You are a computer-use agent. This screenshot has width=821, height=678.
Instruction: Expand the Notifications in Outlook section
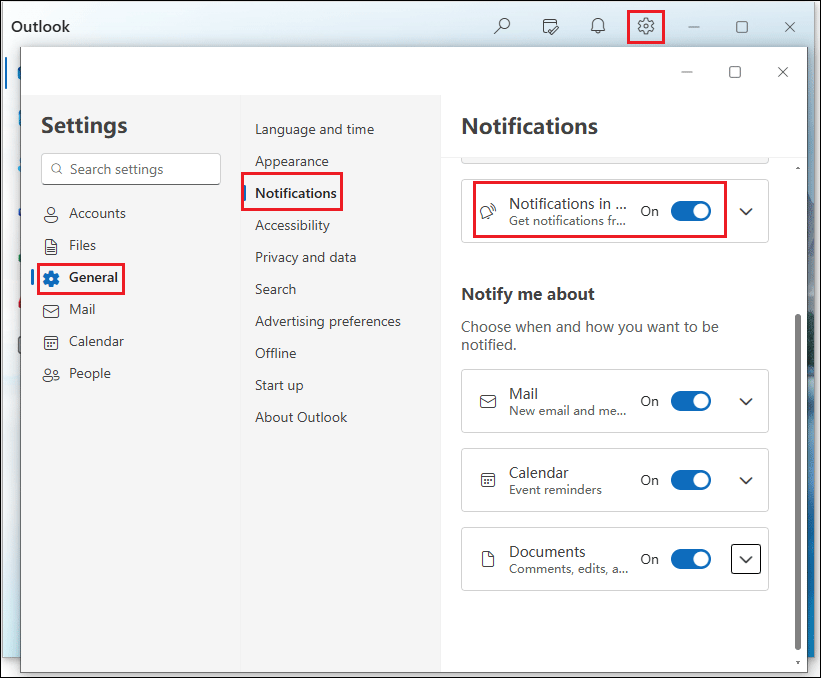pos(745,211)
